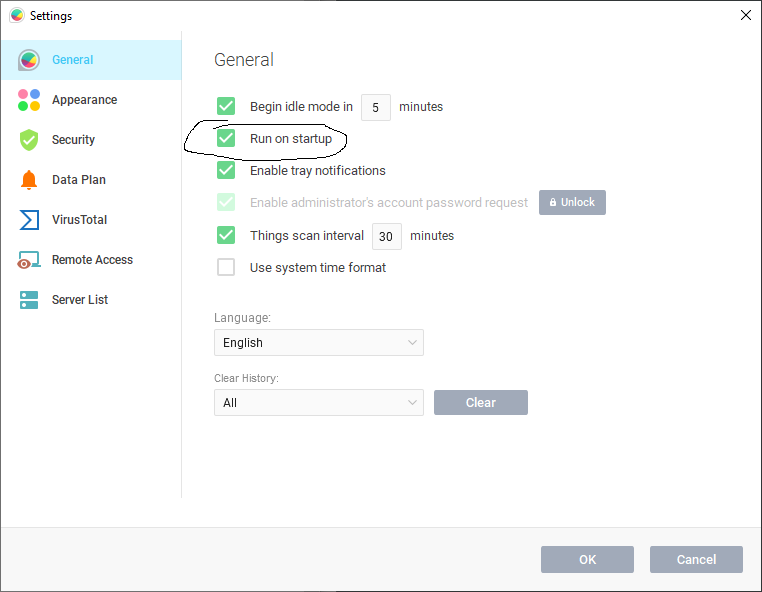Screen dimensions: 762x592
Task: Disable Begin idle mode checkbox
Action: point(226,106)
